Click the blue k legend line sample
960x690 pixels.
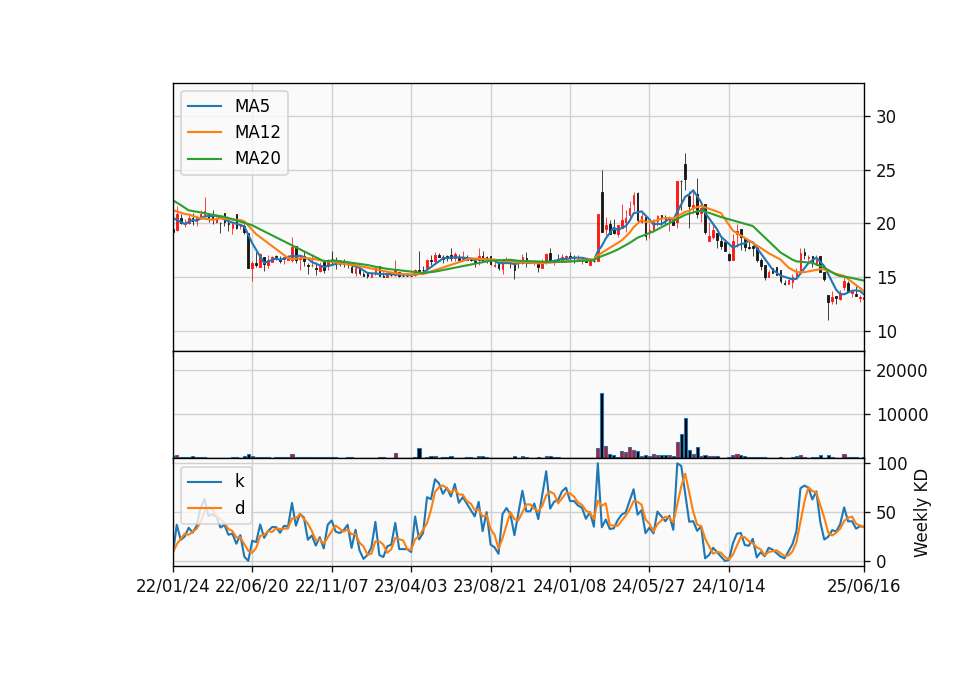click(x=204, y=481)
